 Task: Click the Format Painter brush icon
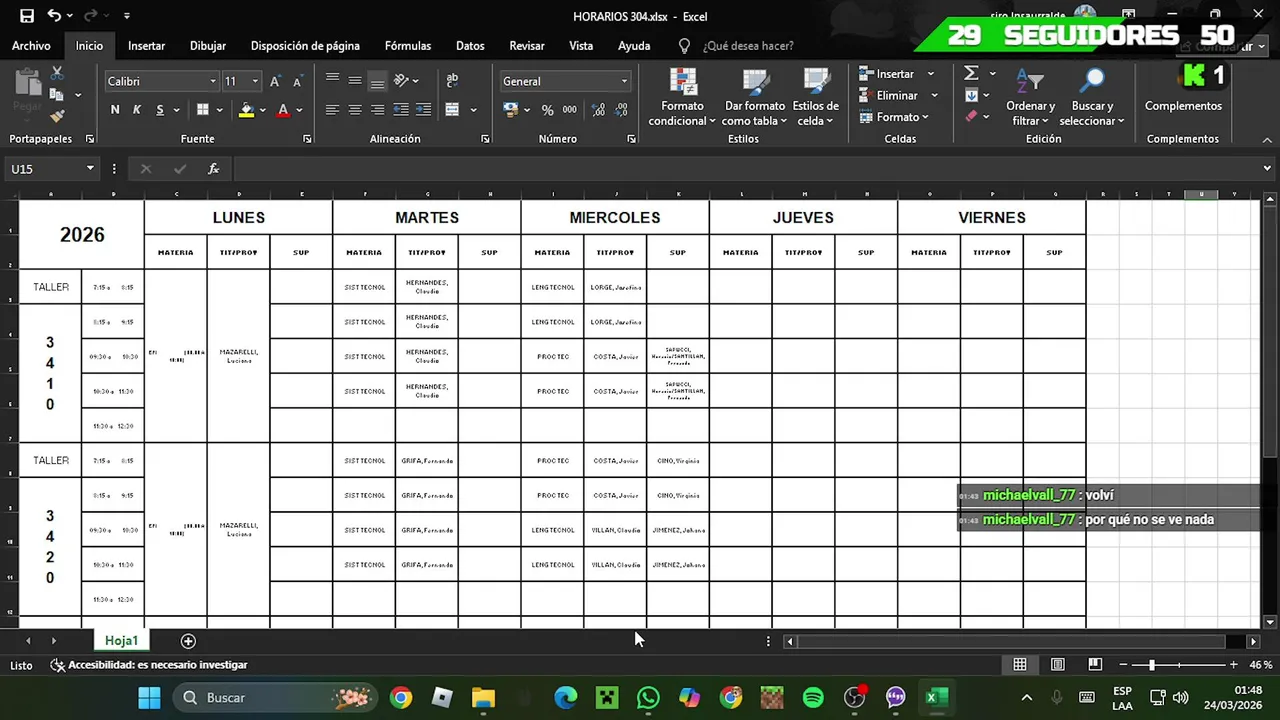(x=57, y=116)
